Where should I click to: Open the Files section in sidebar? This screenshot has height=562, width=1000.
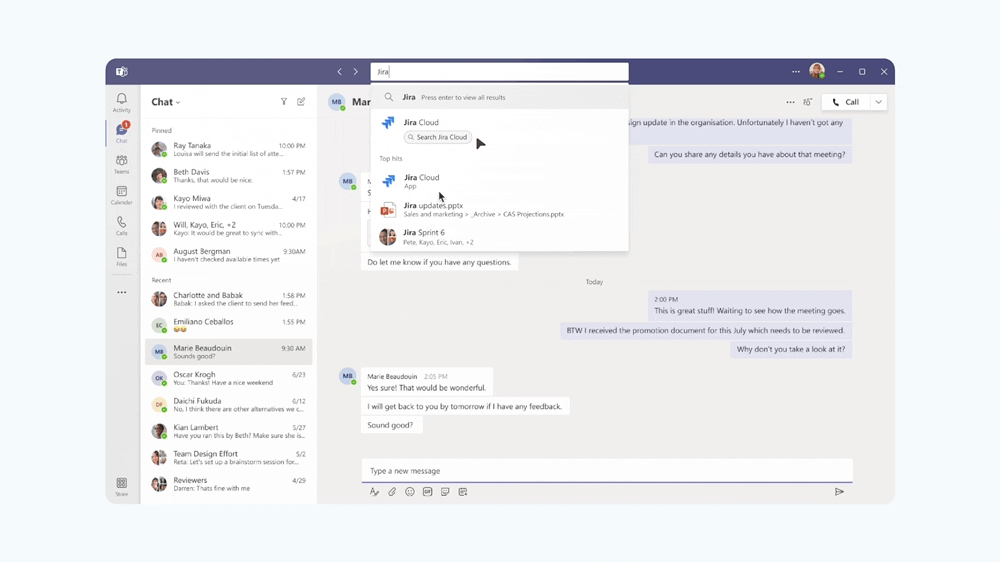121,256
